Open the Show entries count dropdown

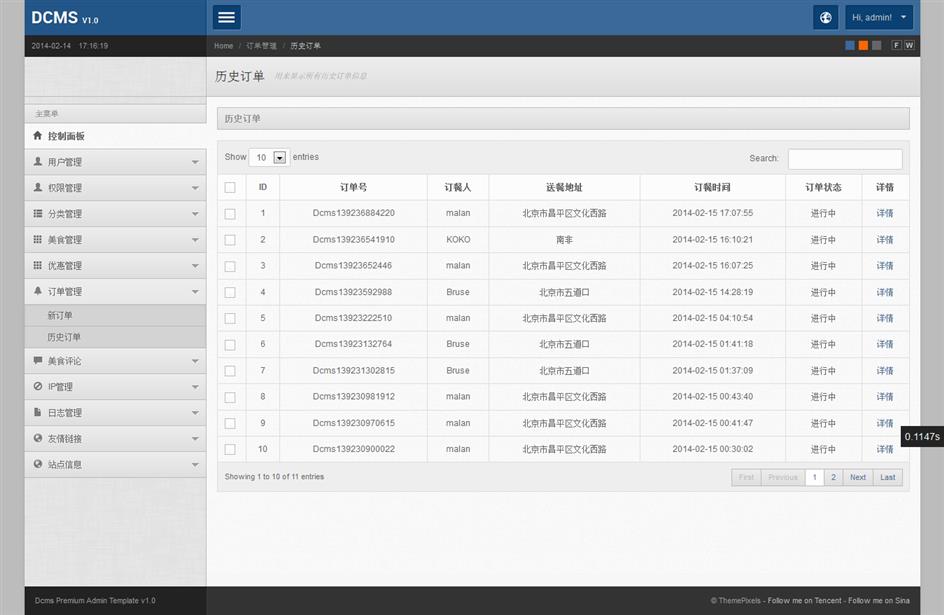pos(268,157)
